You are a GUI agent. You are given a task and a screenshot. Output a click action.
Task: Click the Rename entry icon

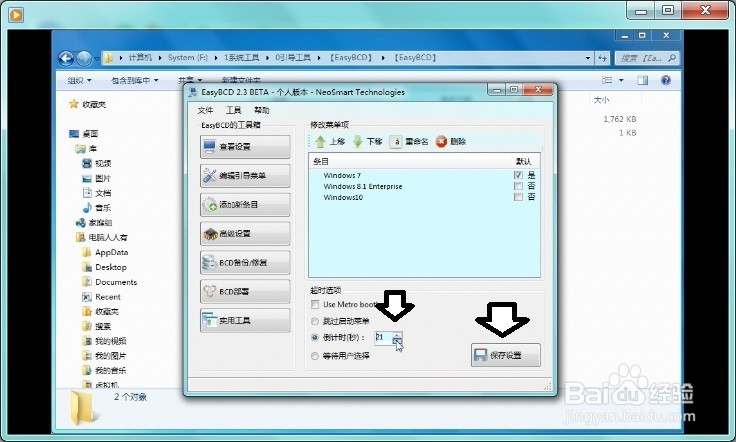[x=396, y=141]
